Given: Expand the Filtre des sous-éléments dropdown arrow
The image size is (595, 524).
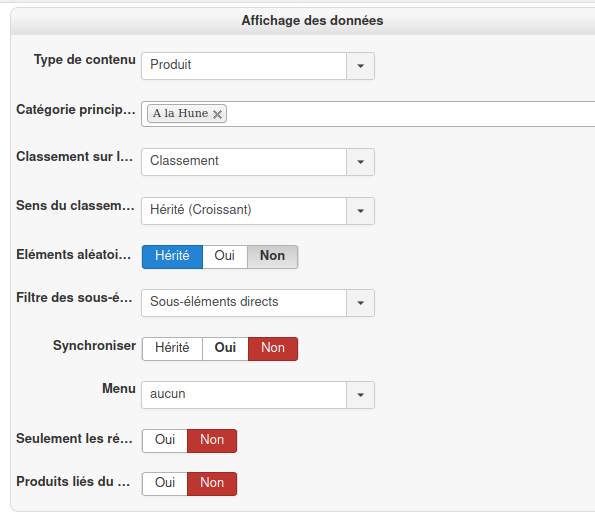Looking at the screenshot, I should [x=360, y=303].
